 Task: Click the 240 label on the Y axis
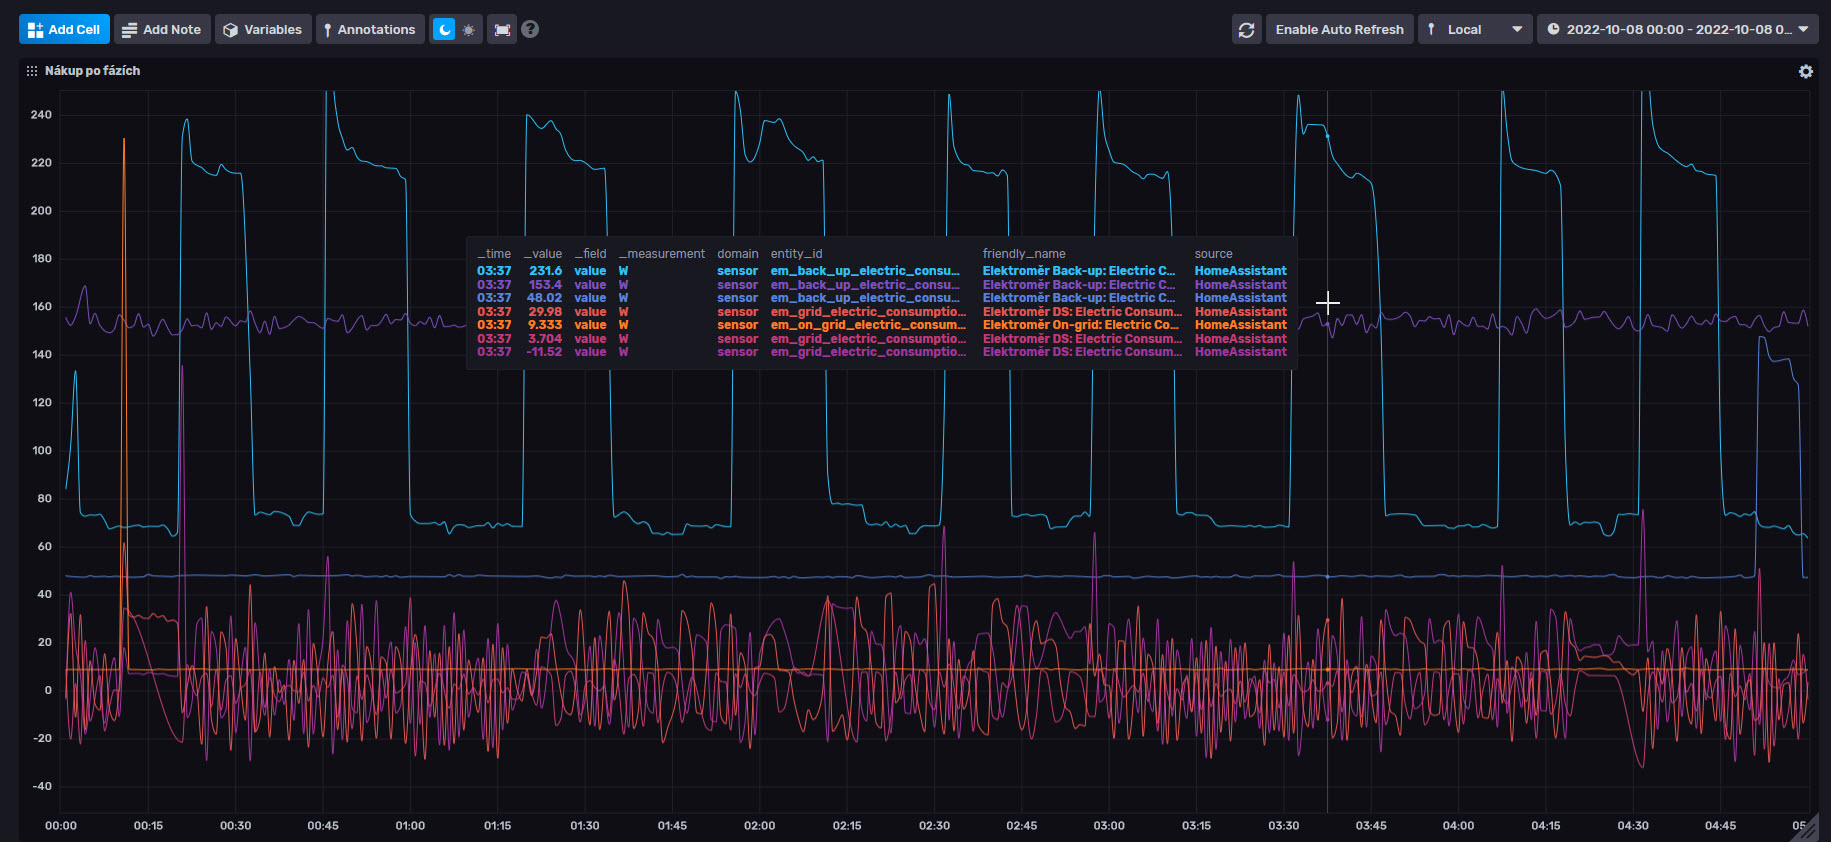pos(41,115)
